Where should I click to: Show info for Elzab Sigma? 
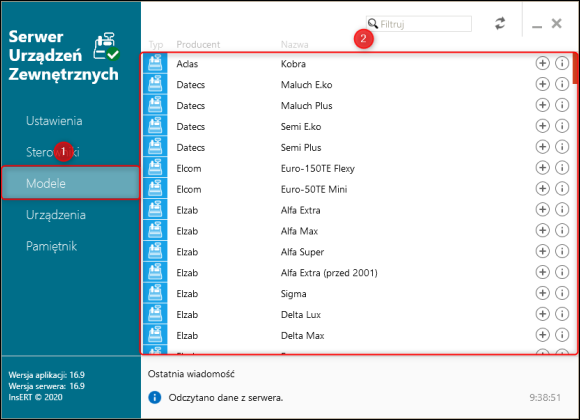tap(562, 293)
